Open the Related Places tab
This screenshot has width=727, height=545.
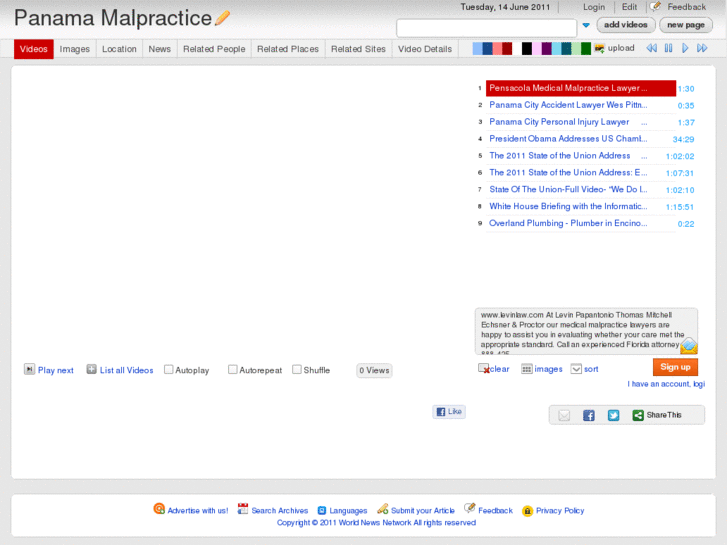tap(288, 49)
